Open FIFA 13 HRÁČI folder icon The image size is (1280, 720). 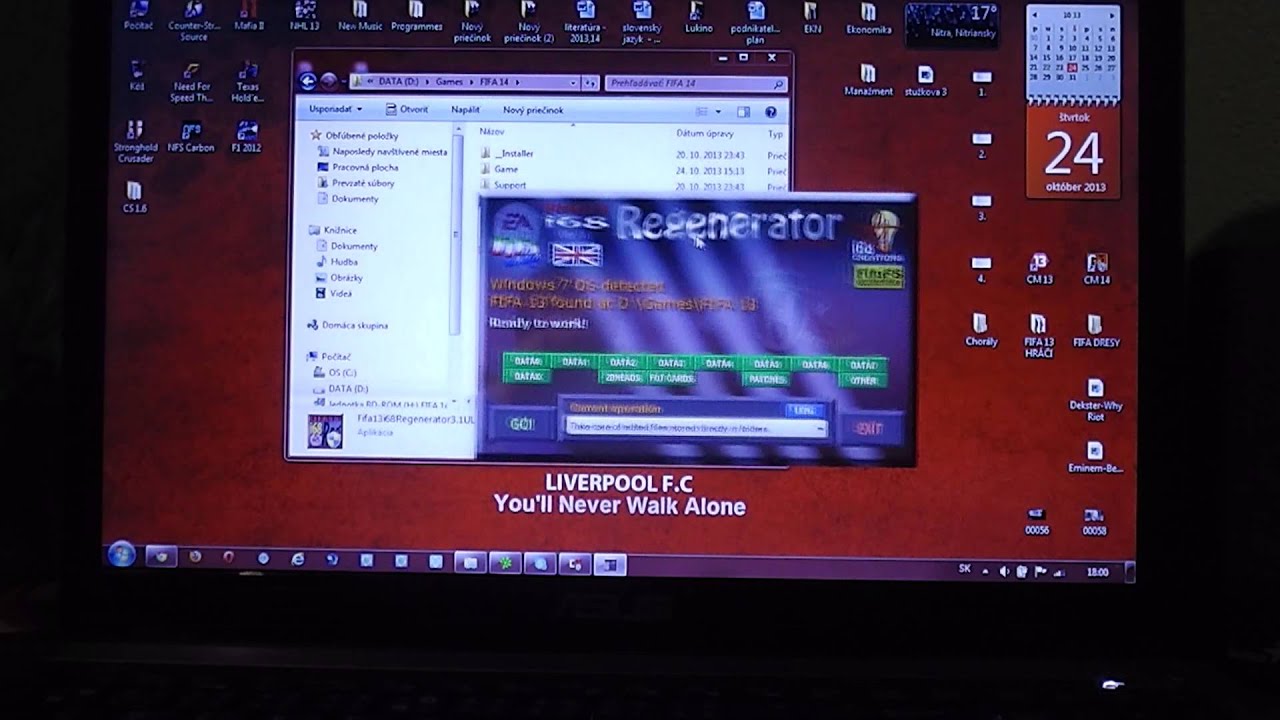1039,336
